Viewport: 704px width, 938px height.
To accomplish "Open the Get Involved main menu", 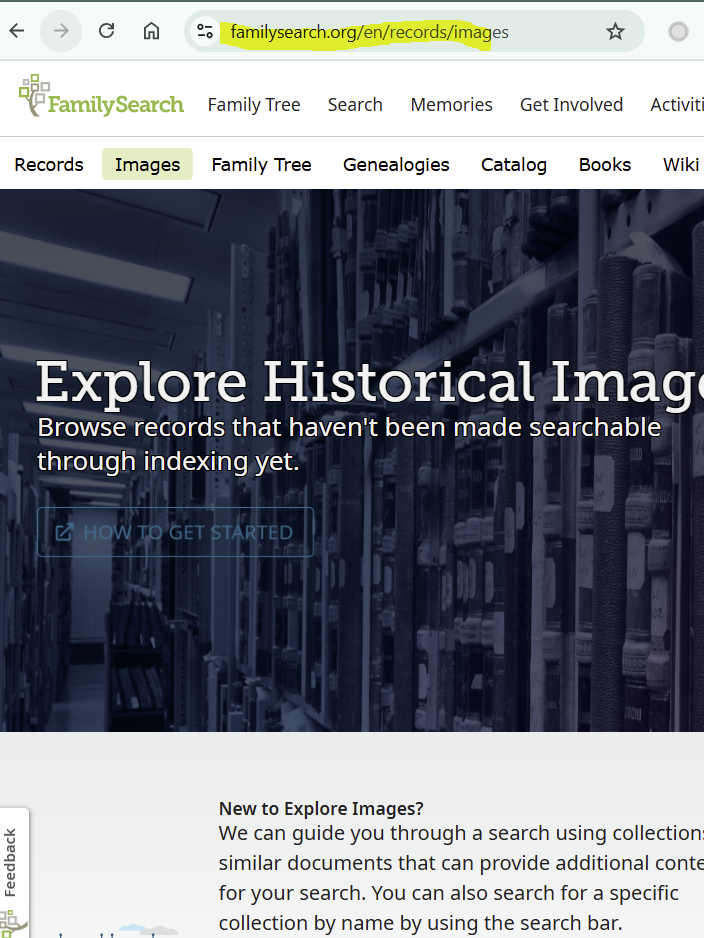I will pos(571,105).
